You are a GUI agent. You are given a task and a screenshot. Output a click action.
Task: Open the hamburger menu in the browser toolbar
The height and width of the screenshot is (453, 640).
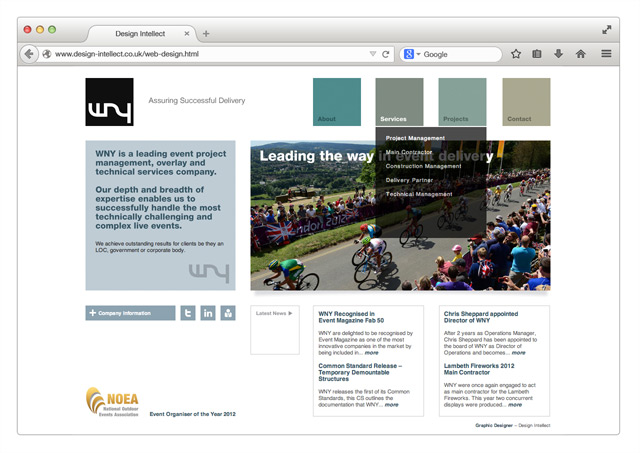(606, 54)
